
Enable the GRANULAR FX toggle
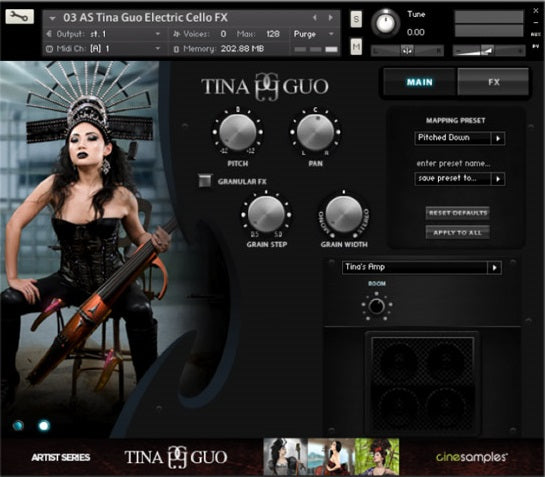[x=205, y=181]
